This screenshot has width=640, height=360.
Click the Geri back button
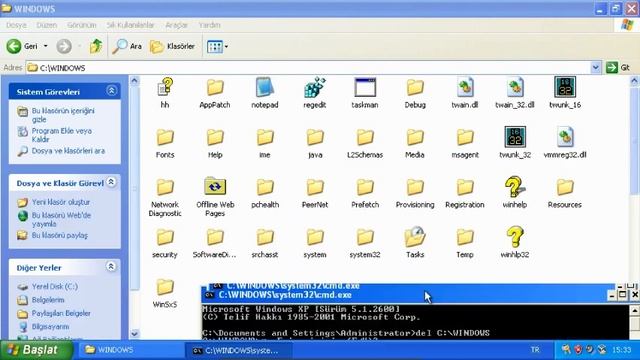[x=22, y=46]
